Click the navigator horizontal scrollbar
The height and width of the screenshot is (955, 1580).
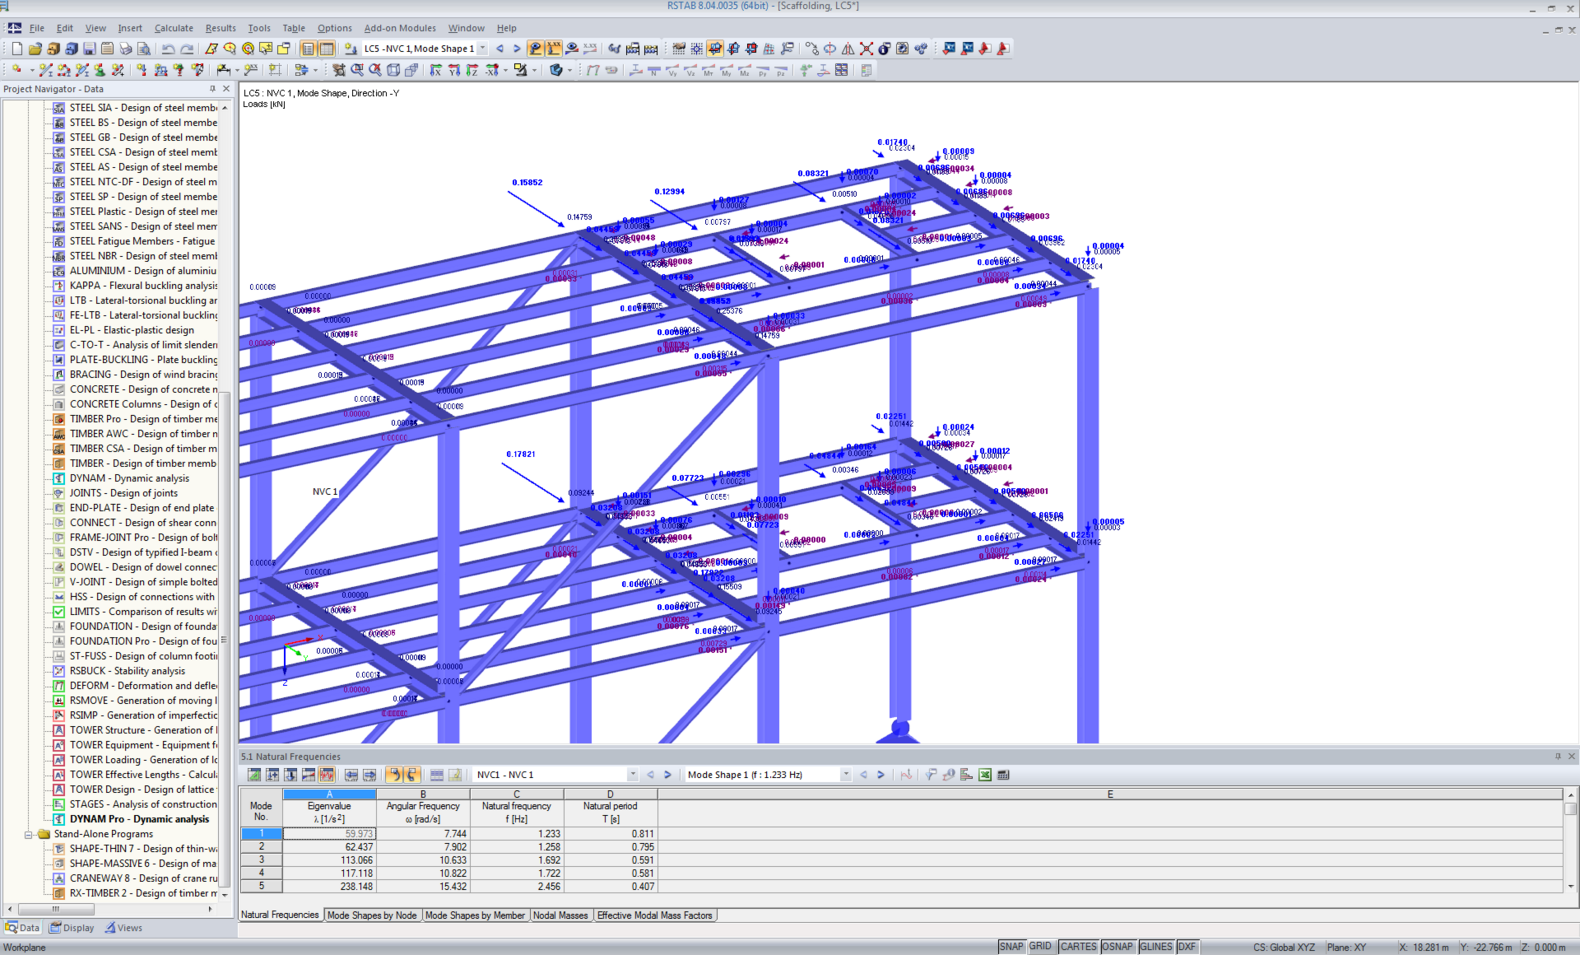(x=56, y=909)
